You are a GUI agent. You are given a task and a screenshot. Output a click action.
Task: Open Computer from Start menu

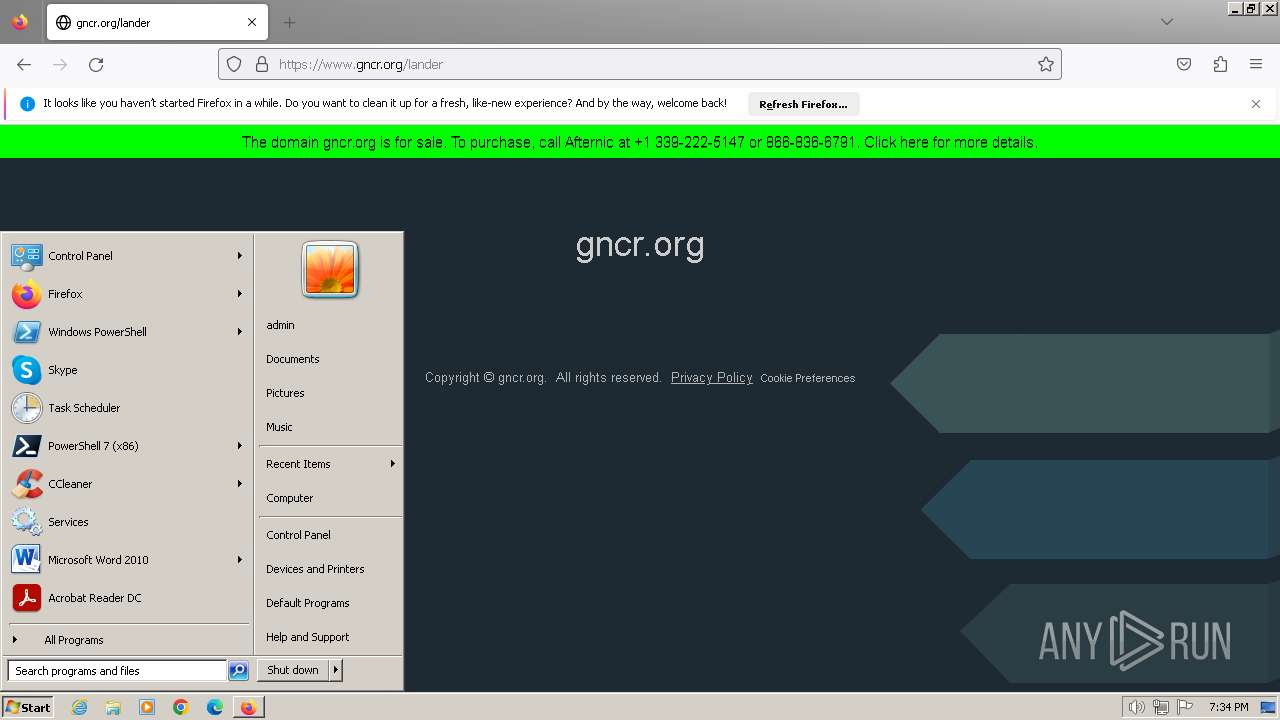click(x=290, y=498)
